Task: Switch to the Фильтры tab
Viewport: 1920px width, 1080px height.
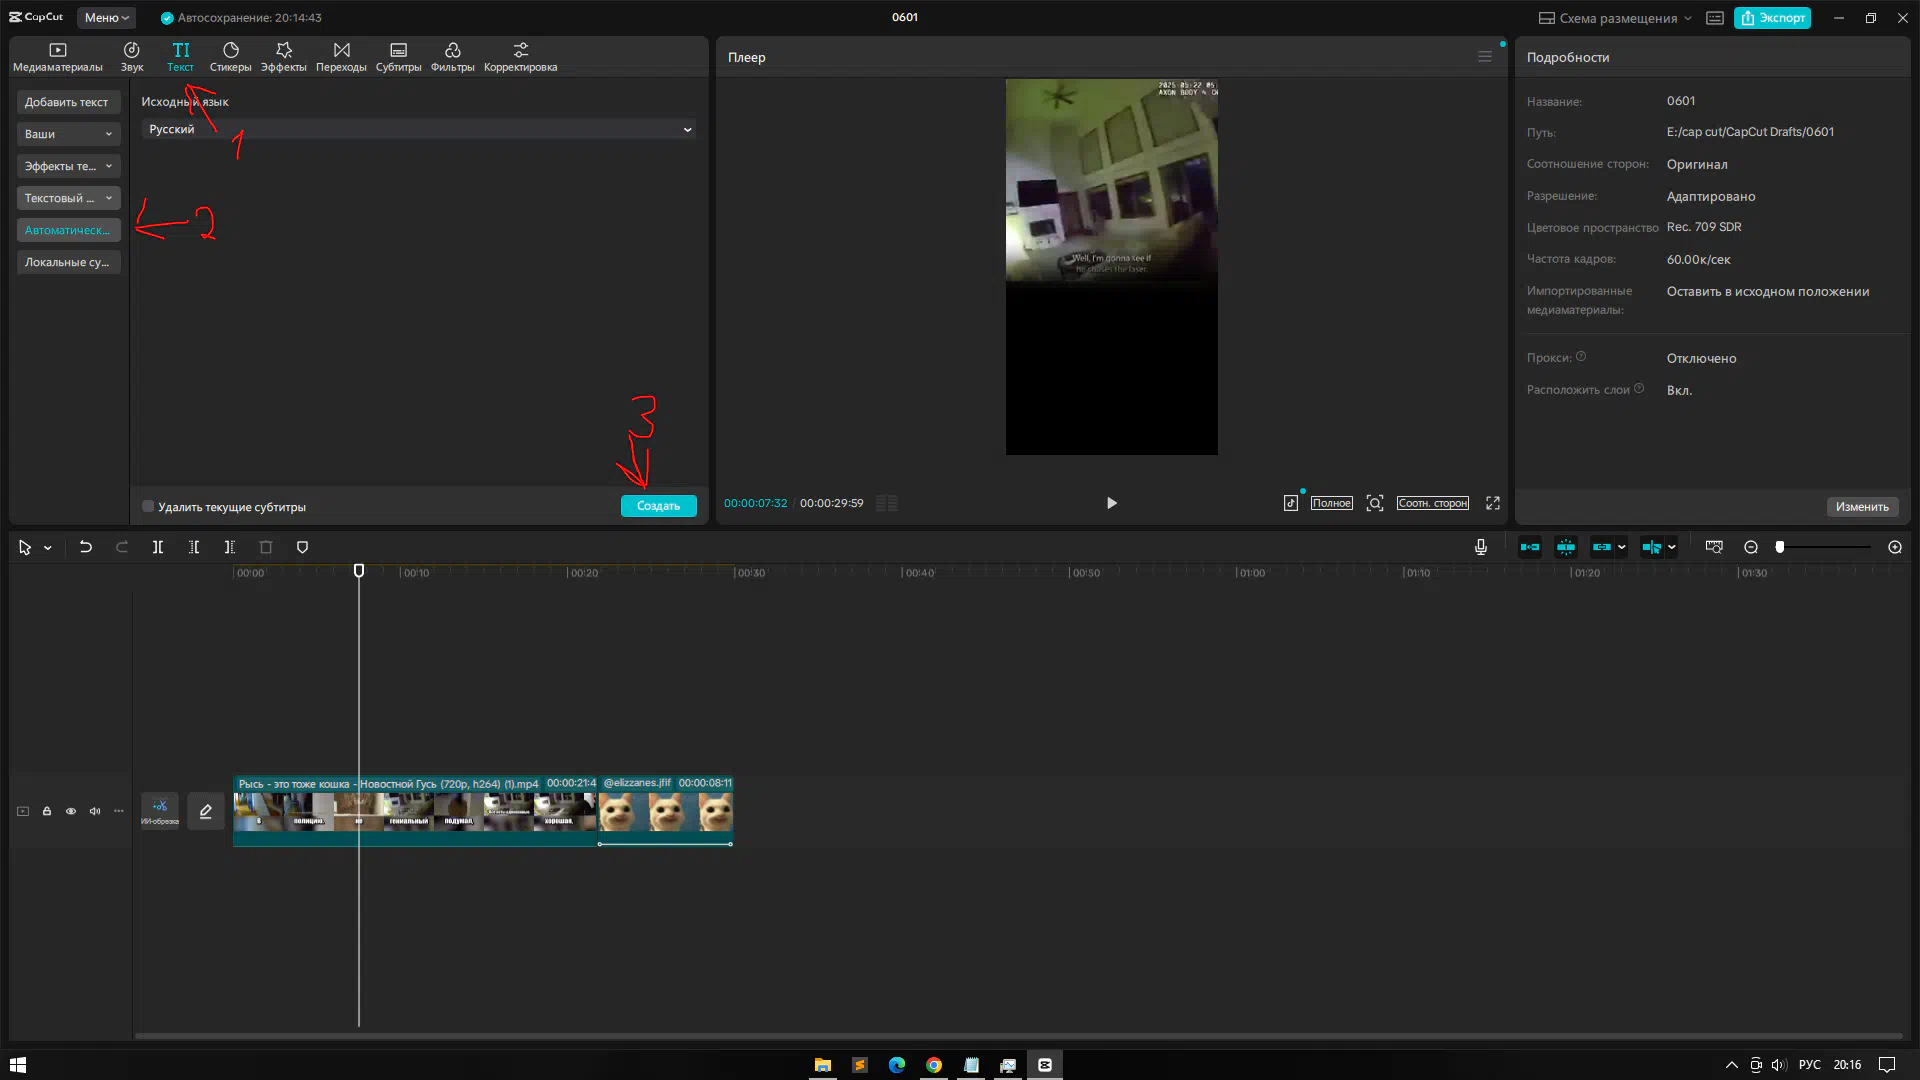Action: coord(452,56)
